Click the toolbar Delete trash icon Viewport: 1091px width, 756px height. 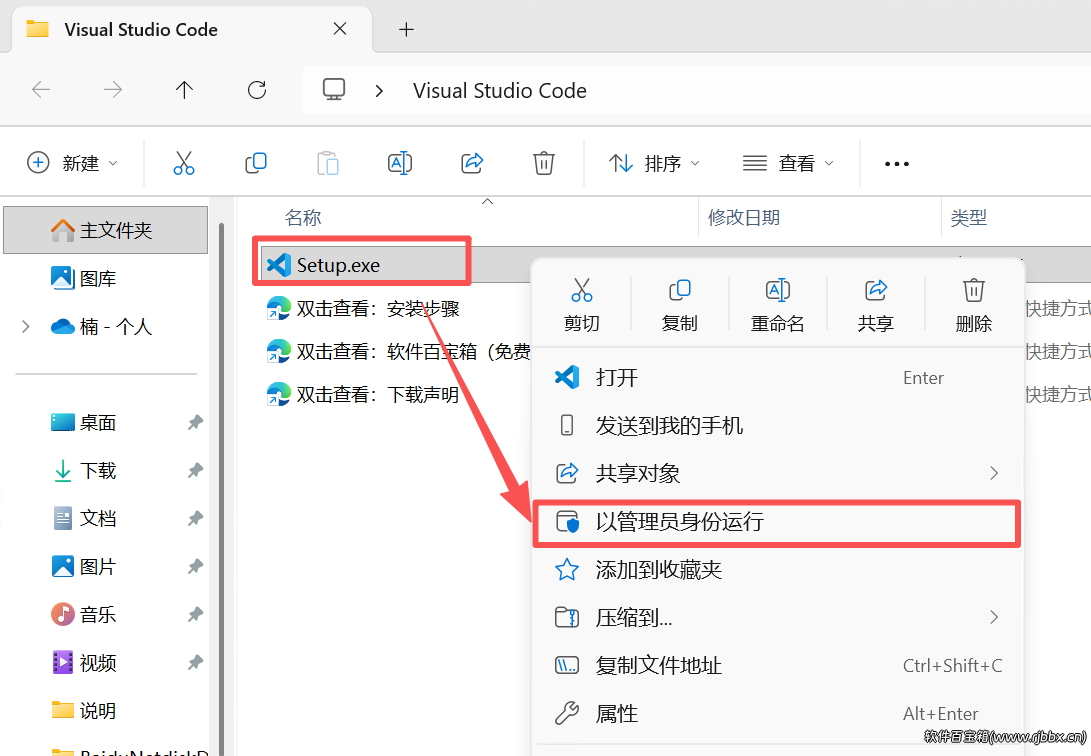544,163
